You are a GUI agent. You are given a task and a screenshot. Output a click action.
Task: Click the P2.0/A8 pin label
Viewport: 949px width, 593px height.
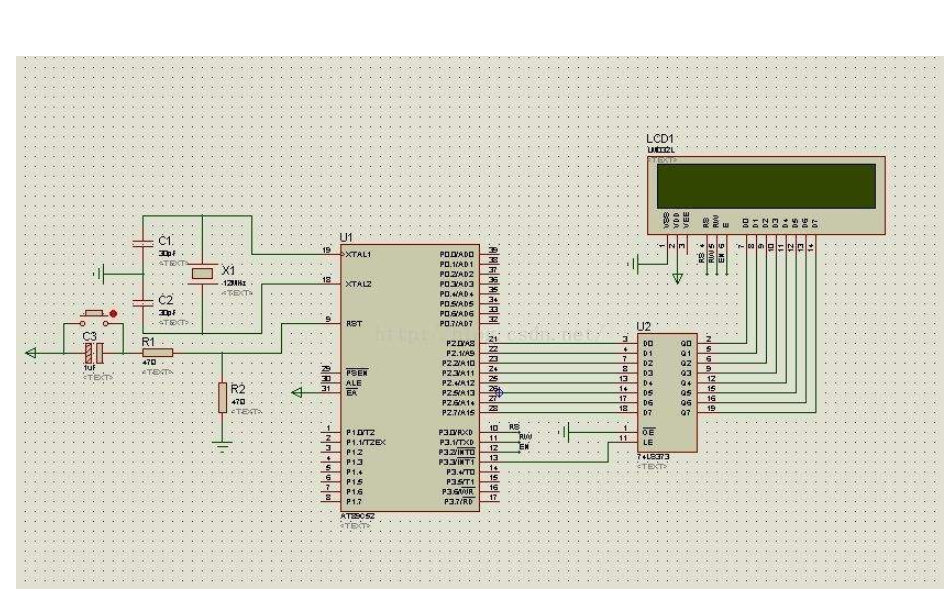(460, 343)
